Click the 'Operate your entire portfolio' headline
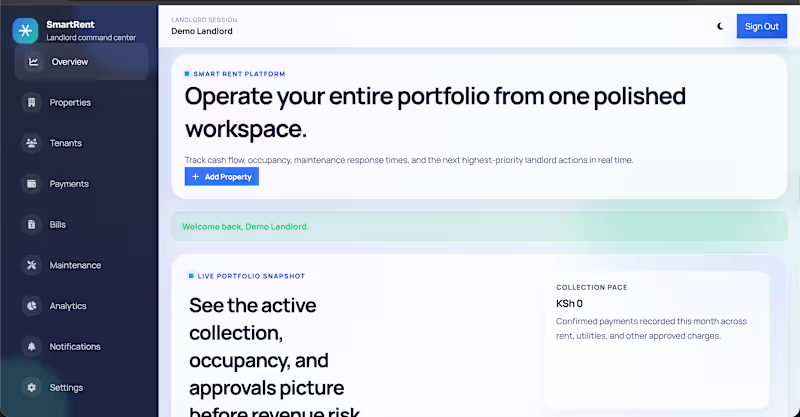The image size is (800, 417). [x=435, y=112]
